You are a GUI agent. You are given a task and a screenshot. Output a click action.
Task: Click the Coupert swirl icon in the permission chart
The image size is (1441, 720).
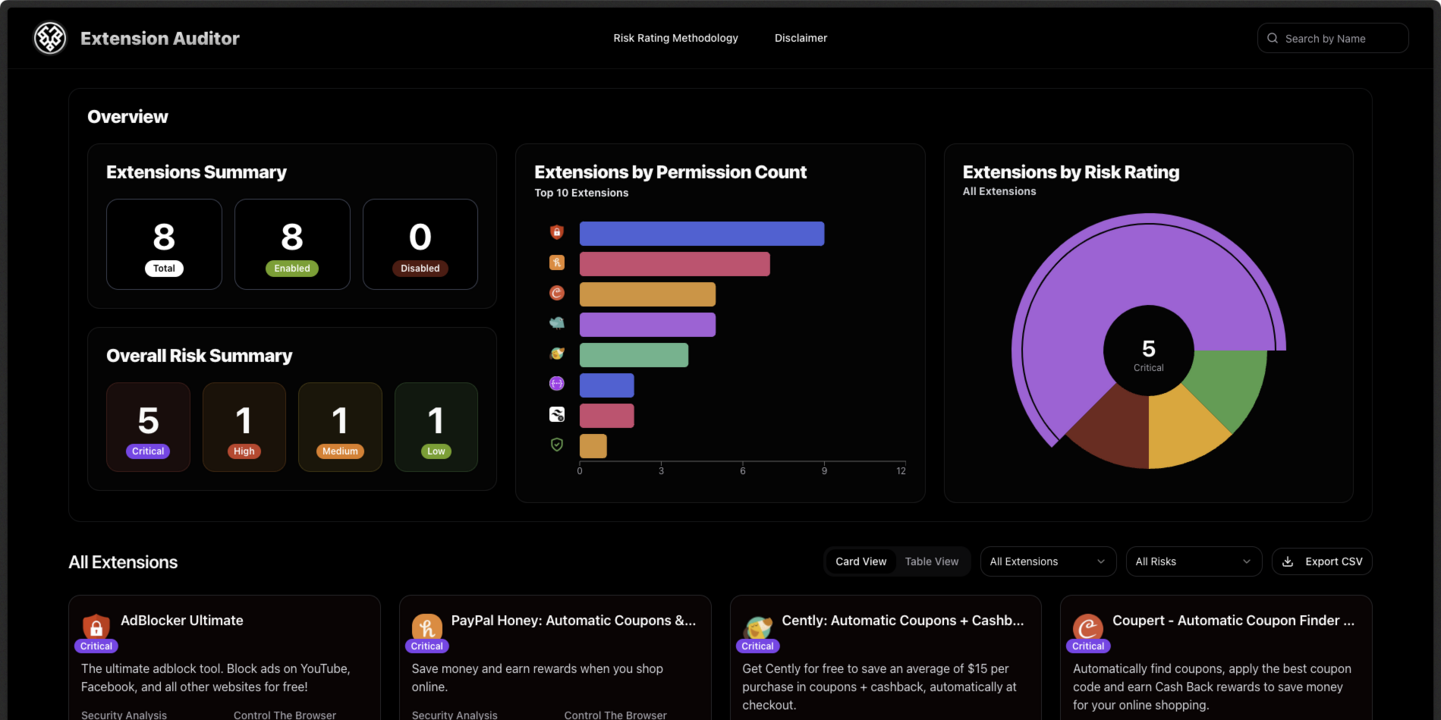(x=557, y=292)
